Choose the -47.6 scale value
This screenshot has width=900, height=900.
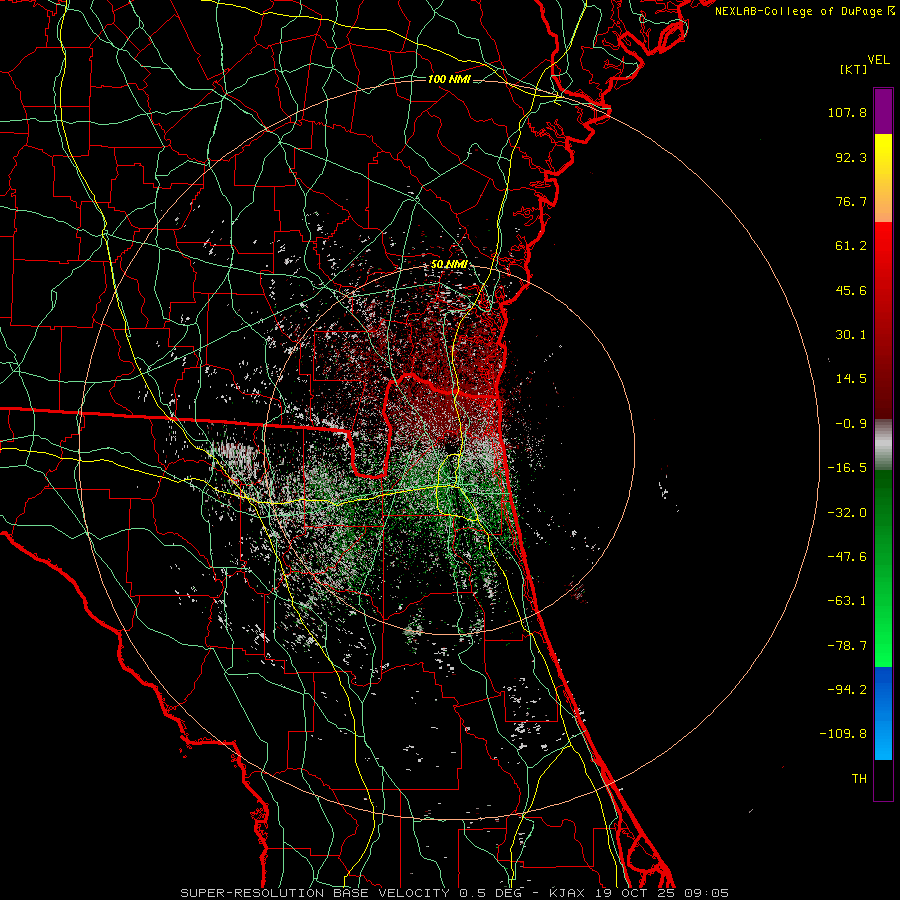(847, 557)
